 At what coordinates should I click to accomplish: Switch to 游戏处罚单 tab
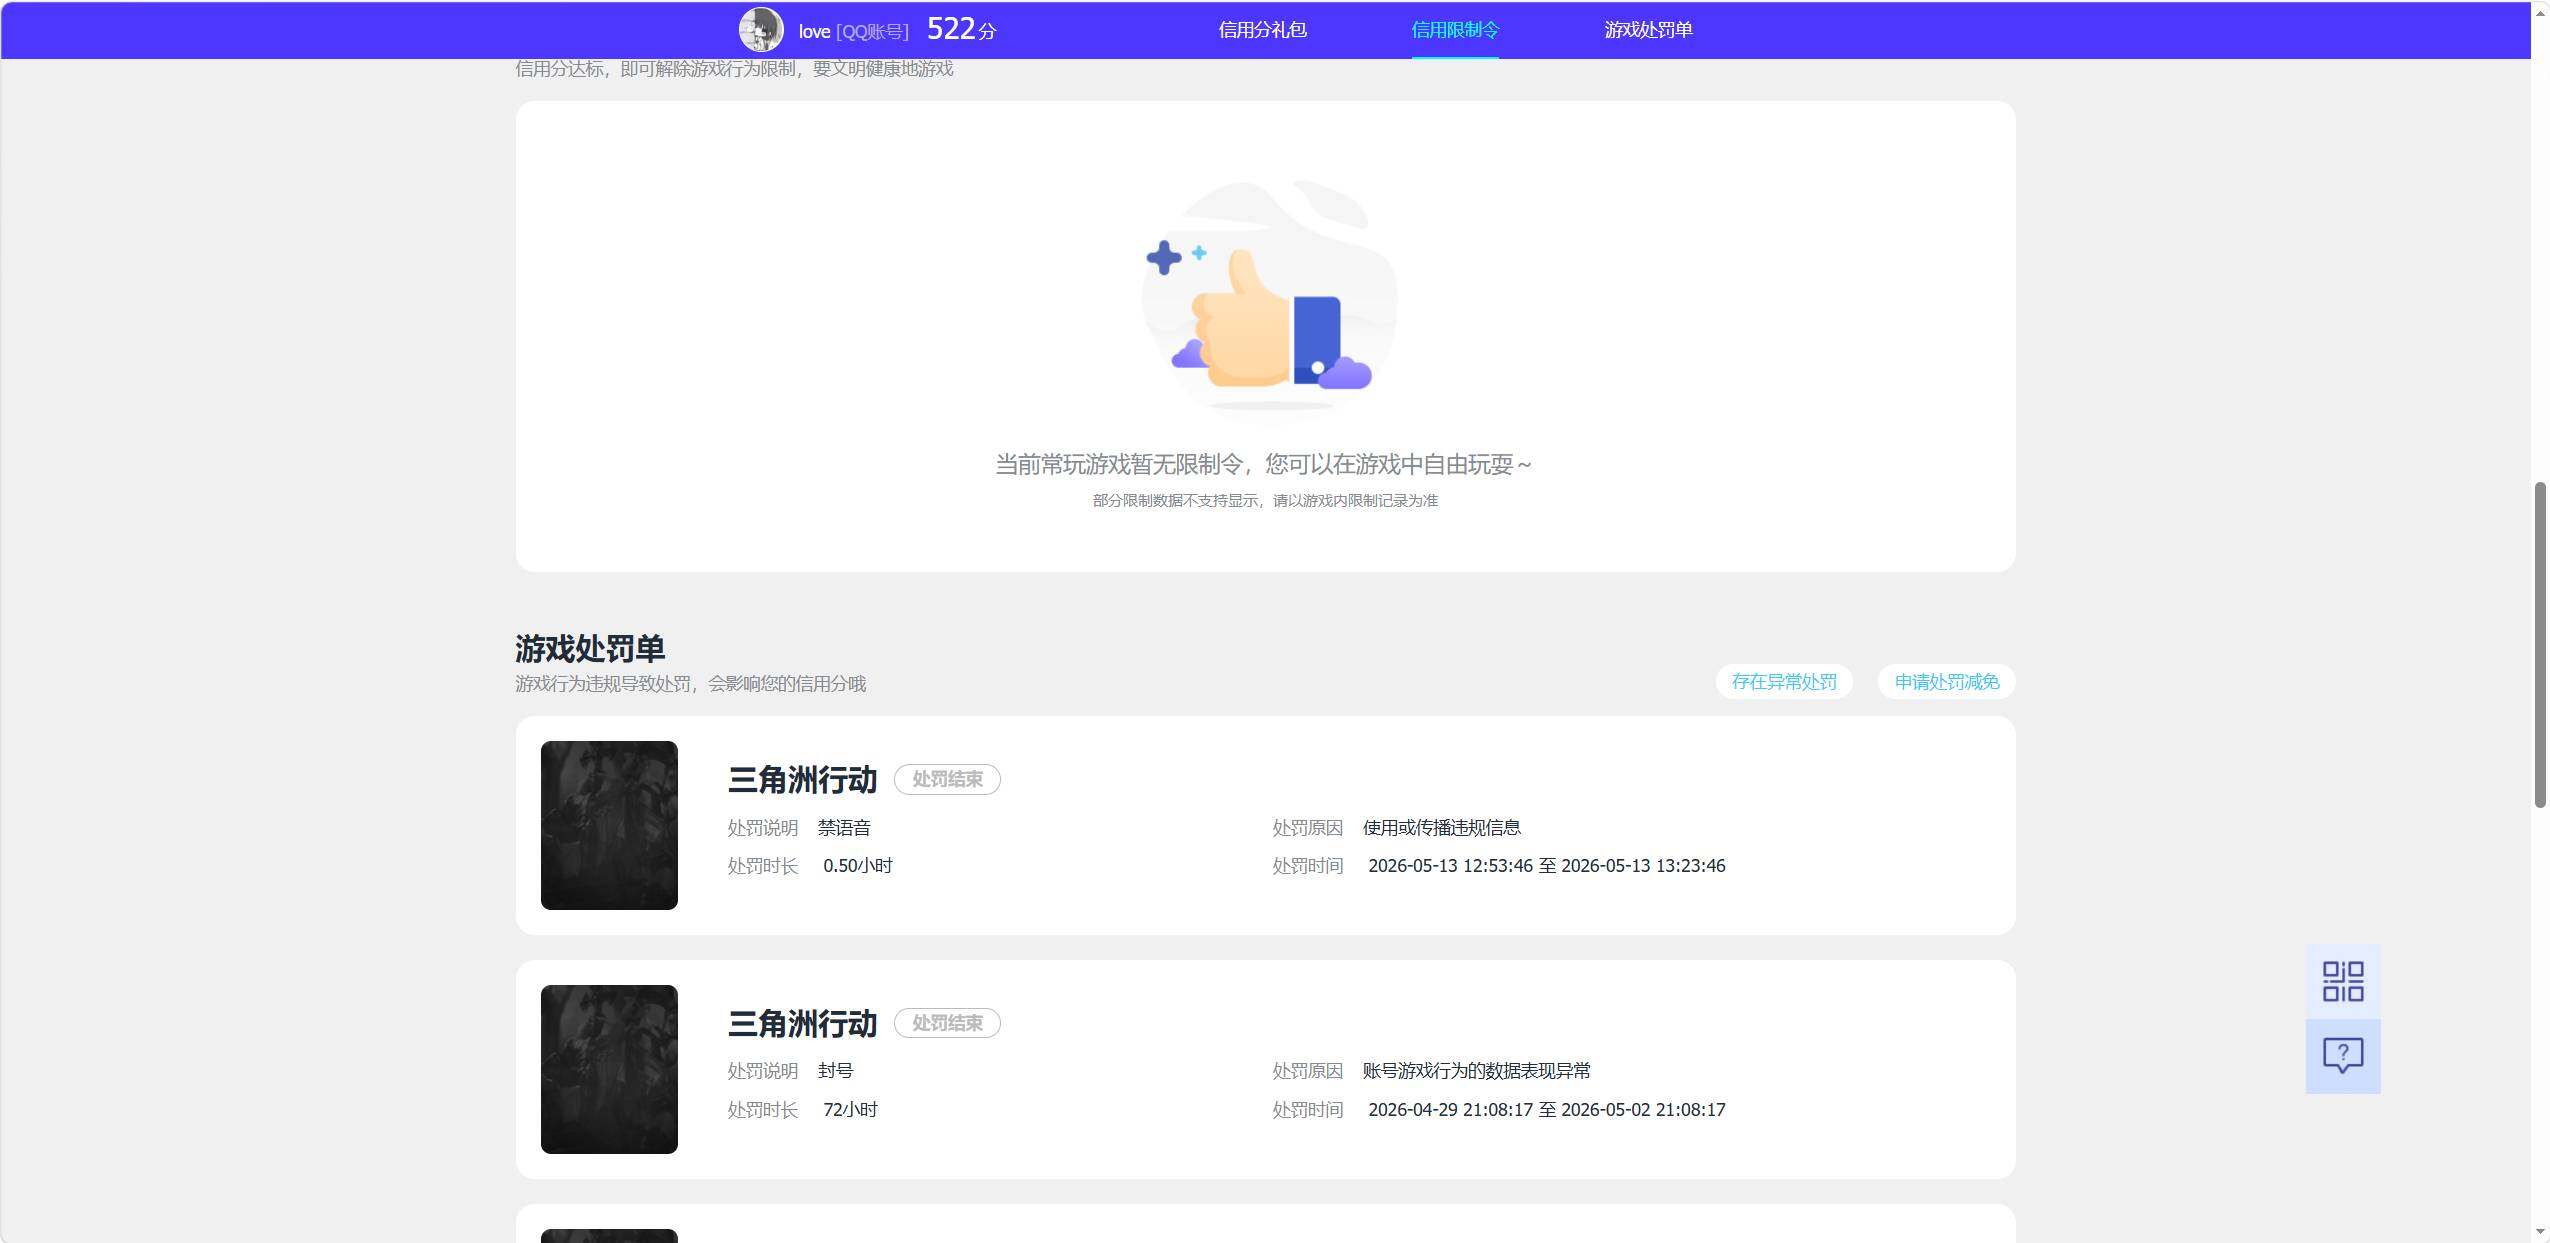[x=1648, y=30]
